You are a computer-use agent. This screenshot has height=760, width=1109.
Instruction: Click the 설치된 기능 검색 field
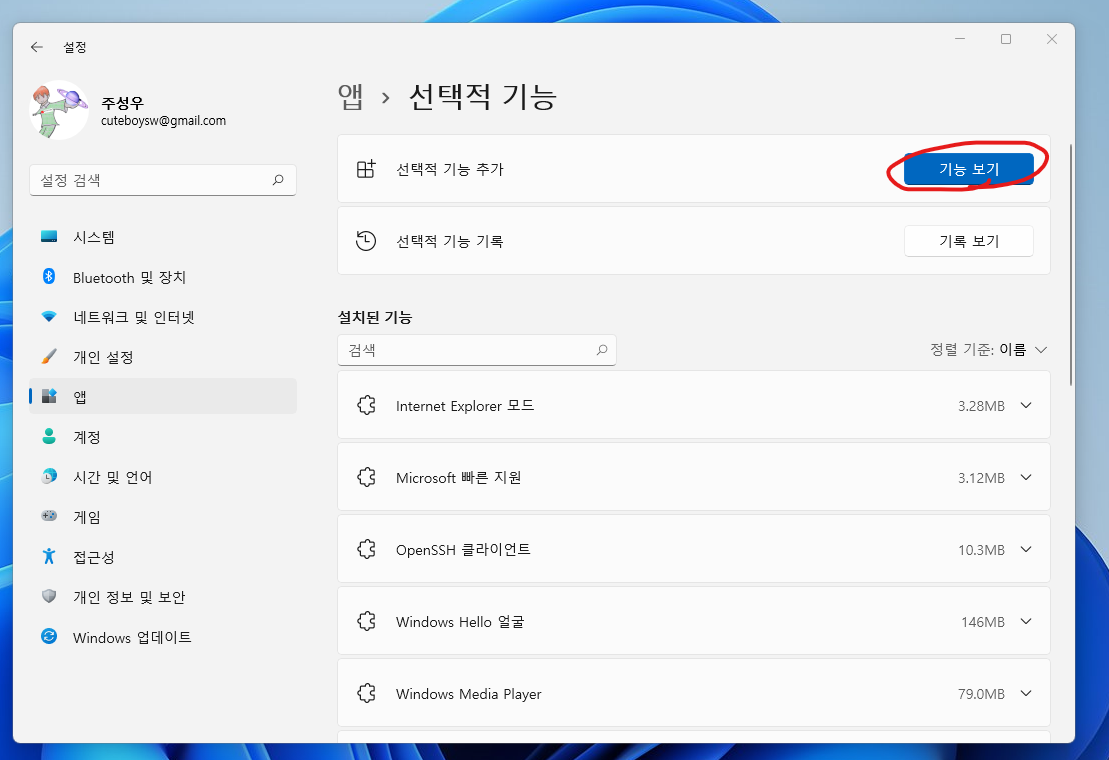[477, 350]
